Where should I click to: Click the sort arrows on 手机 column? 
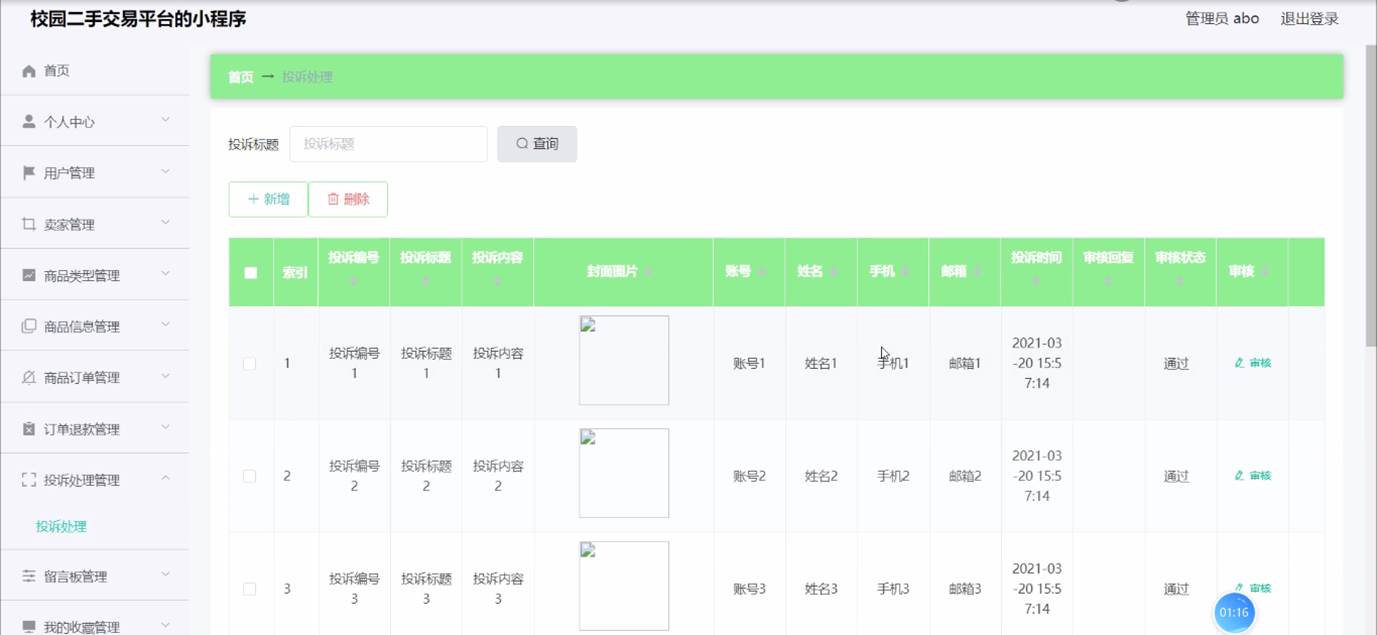[x=903, y=272]
